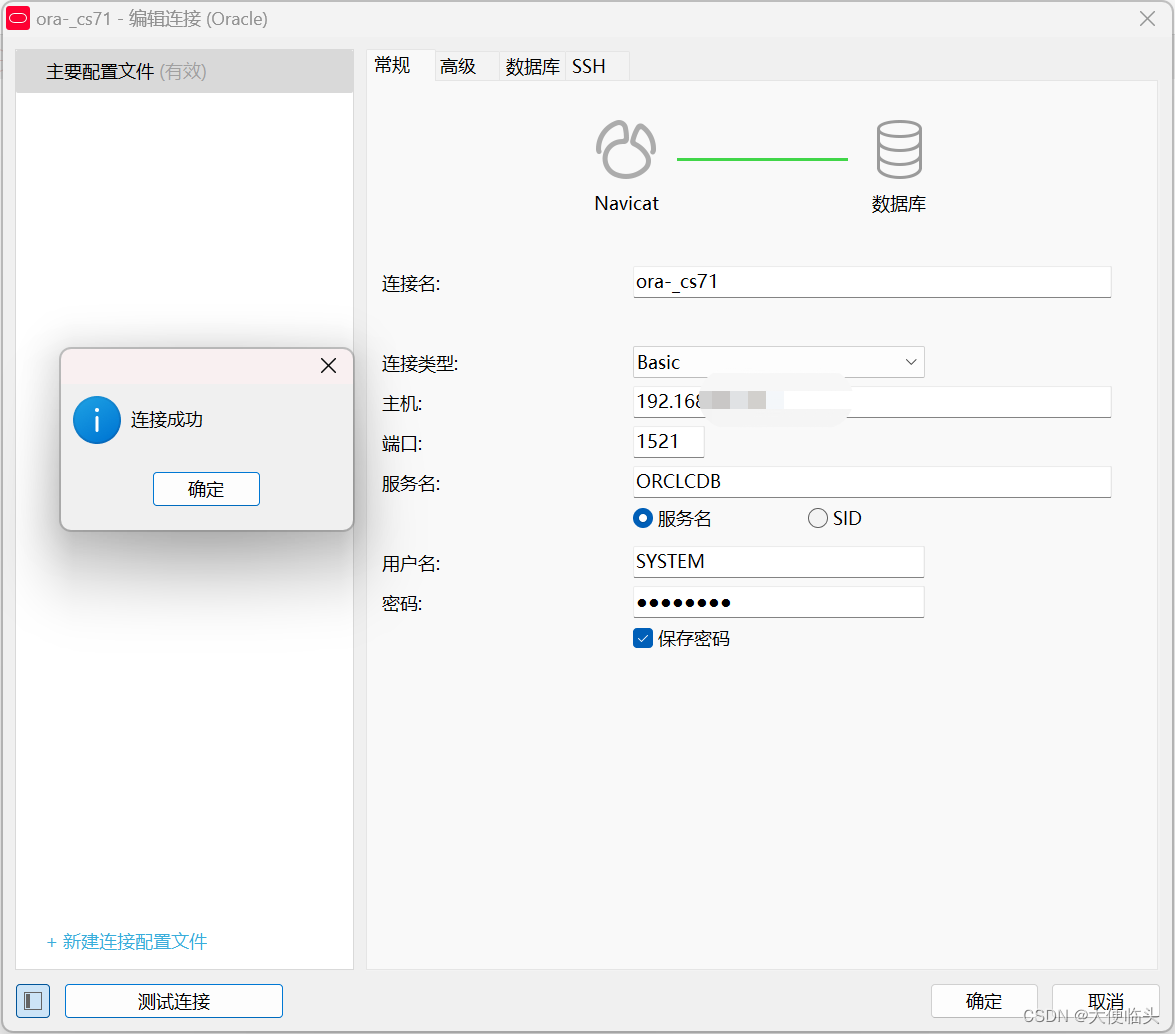Open the 连接类型 Basic dropdown
Viewport: 1175px width, 1034px height.
(x=779, y=362)
